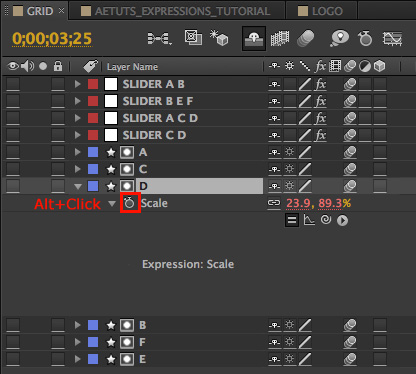Expand the SLIDER A B layer
The width and height of the screenshot is (416, 374).
coord(78,84)
